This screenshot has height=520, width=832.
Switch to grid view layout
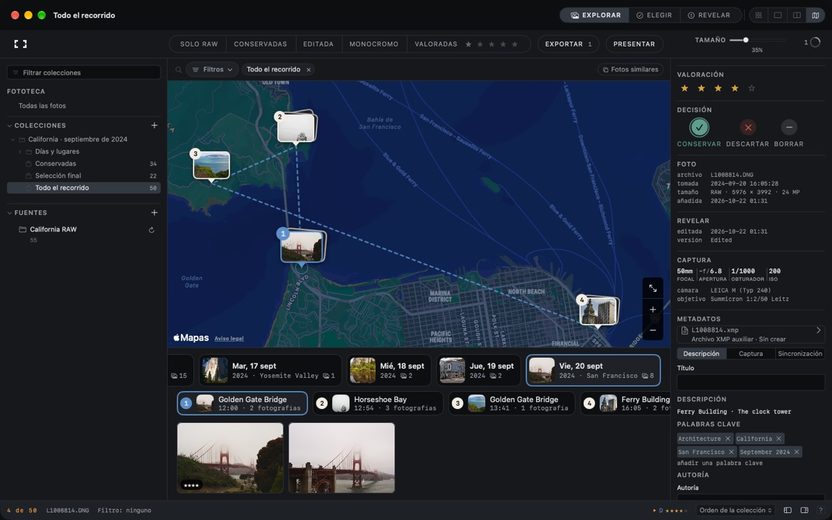tap(759, 15)
